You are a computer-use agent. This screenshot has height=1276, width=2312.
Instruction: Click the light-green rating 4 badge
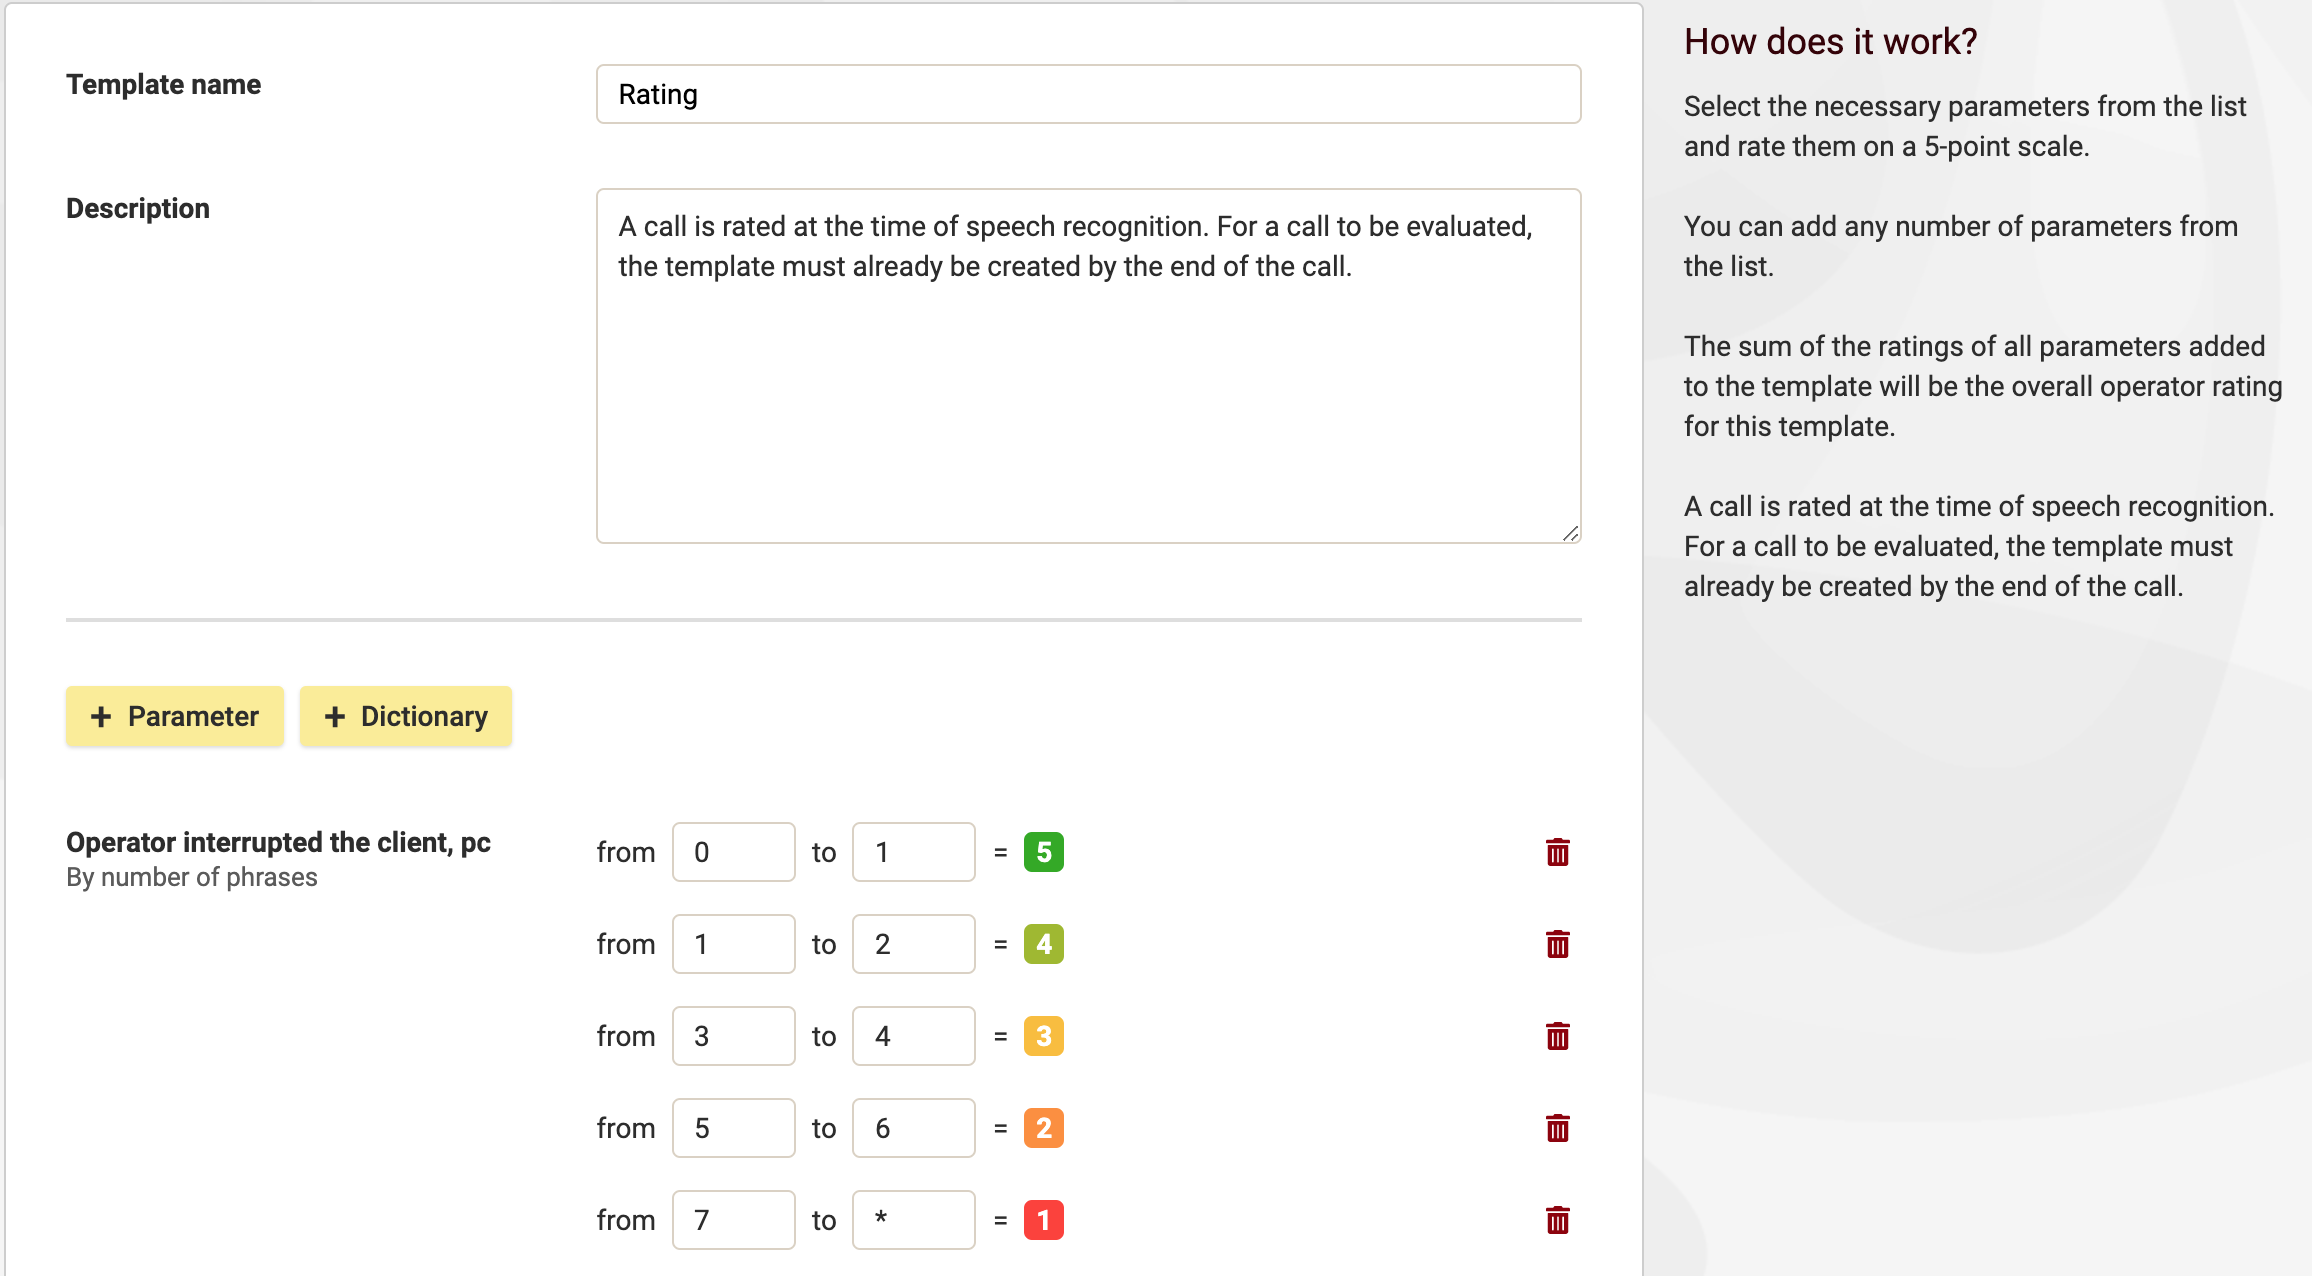coord(1043,944)
